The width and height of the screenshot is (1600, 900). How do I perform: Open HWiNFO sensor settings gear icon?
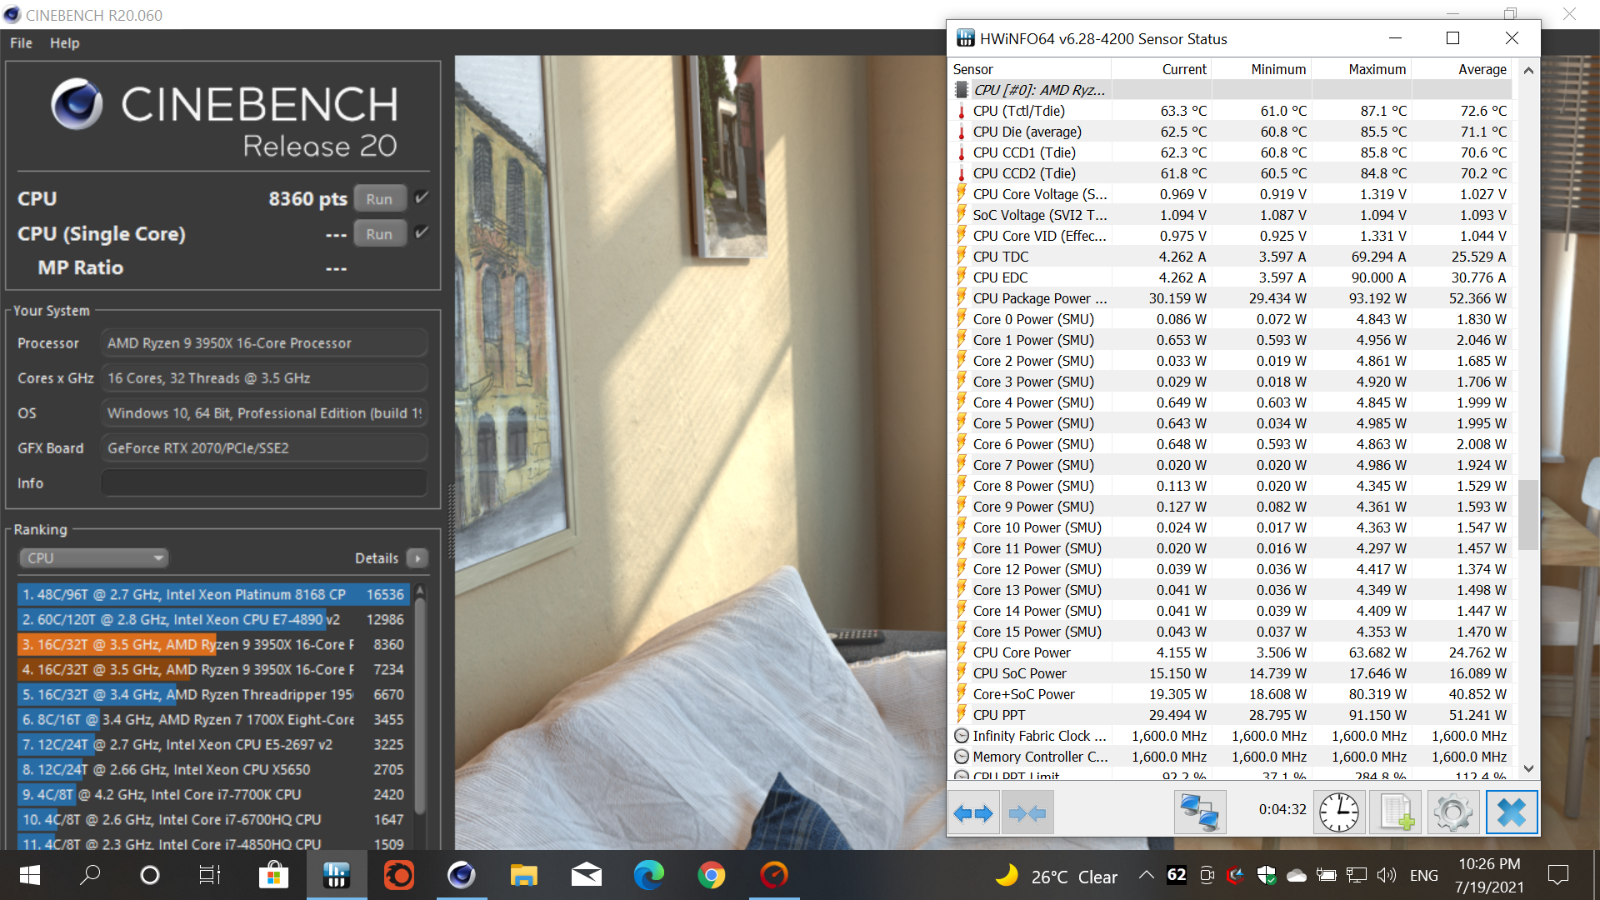click(1453, 813)
